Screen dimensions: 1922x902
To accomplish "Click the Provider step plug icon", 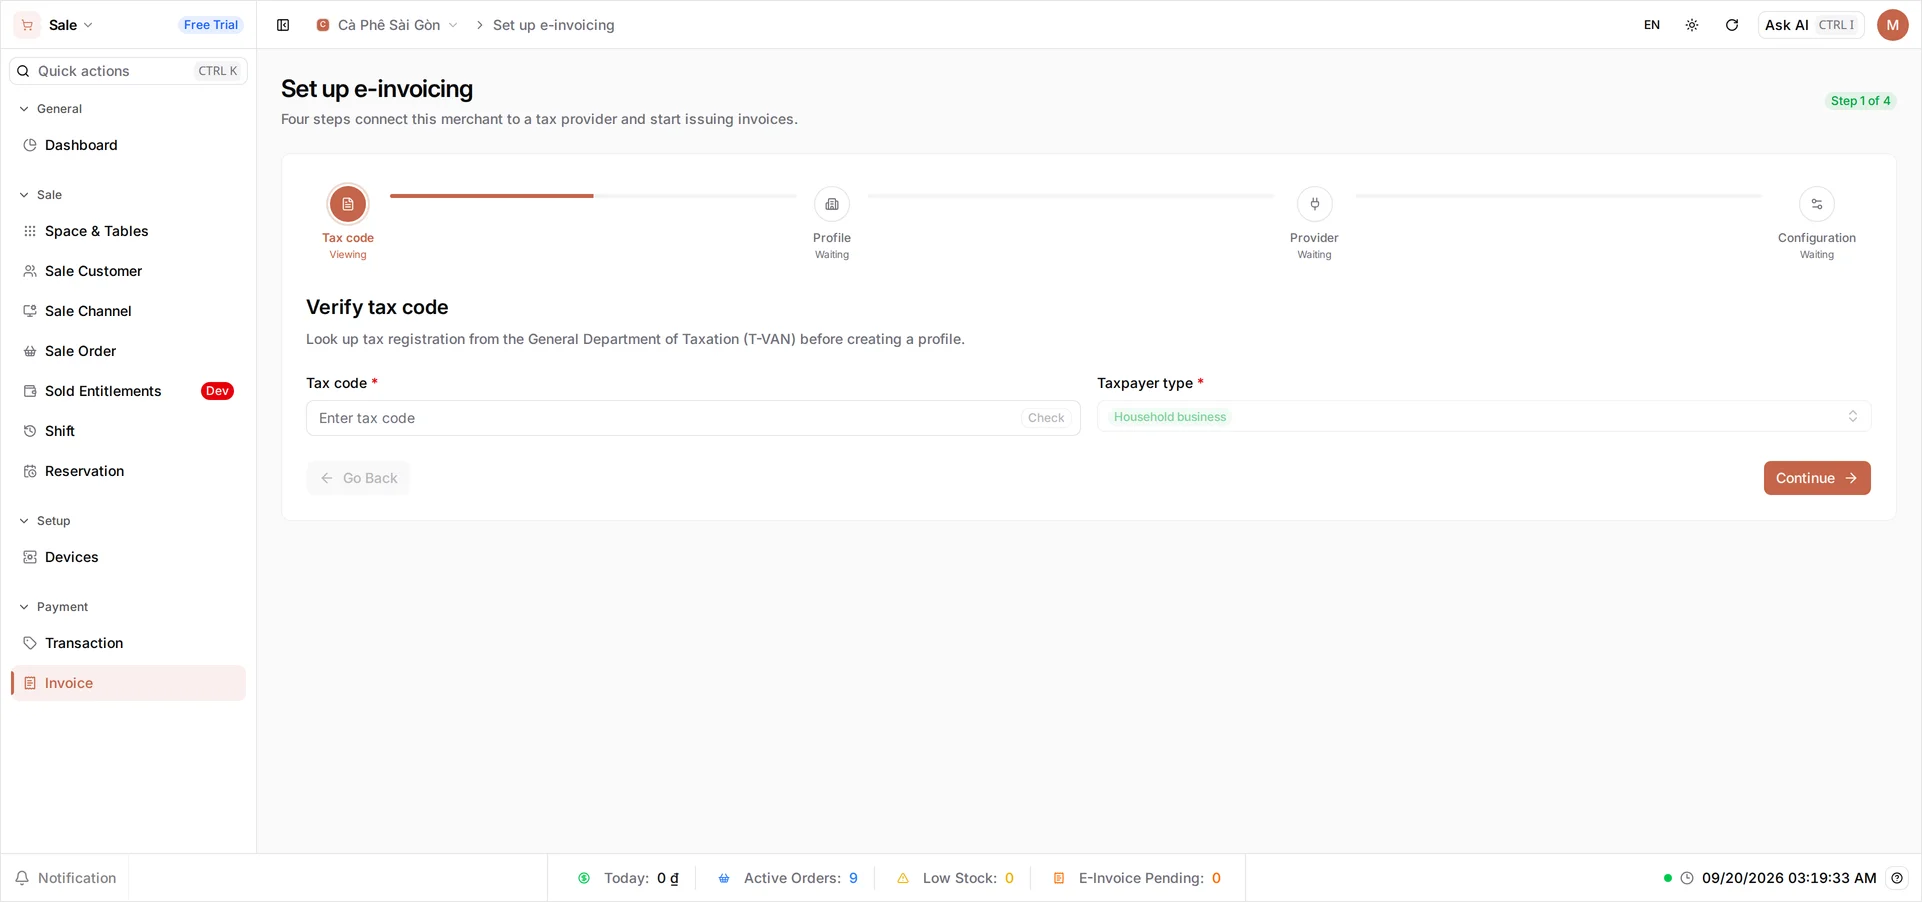I will tap(1315, 204).
